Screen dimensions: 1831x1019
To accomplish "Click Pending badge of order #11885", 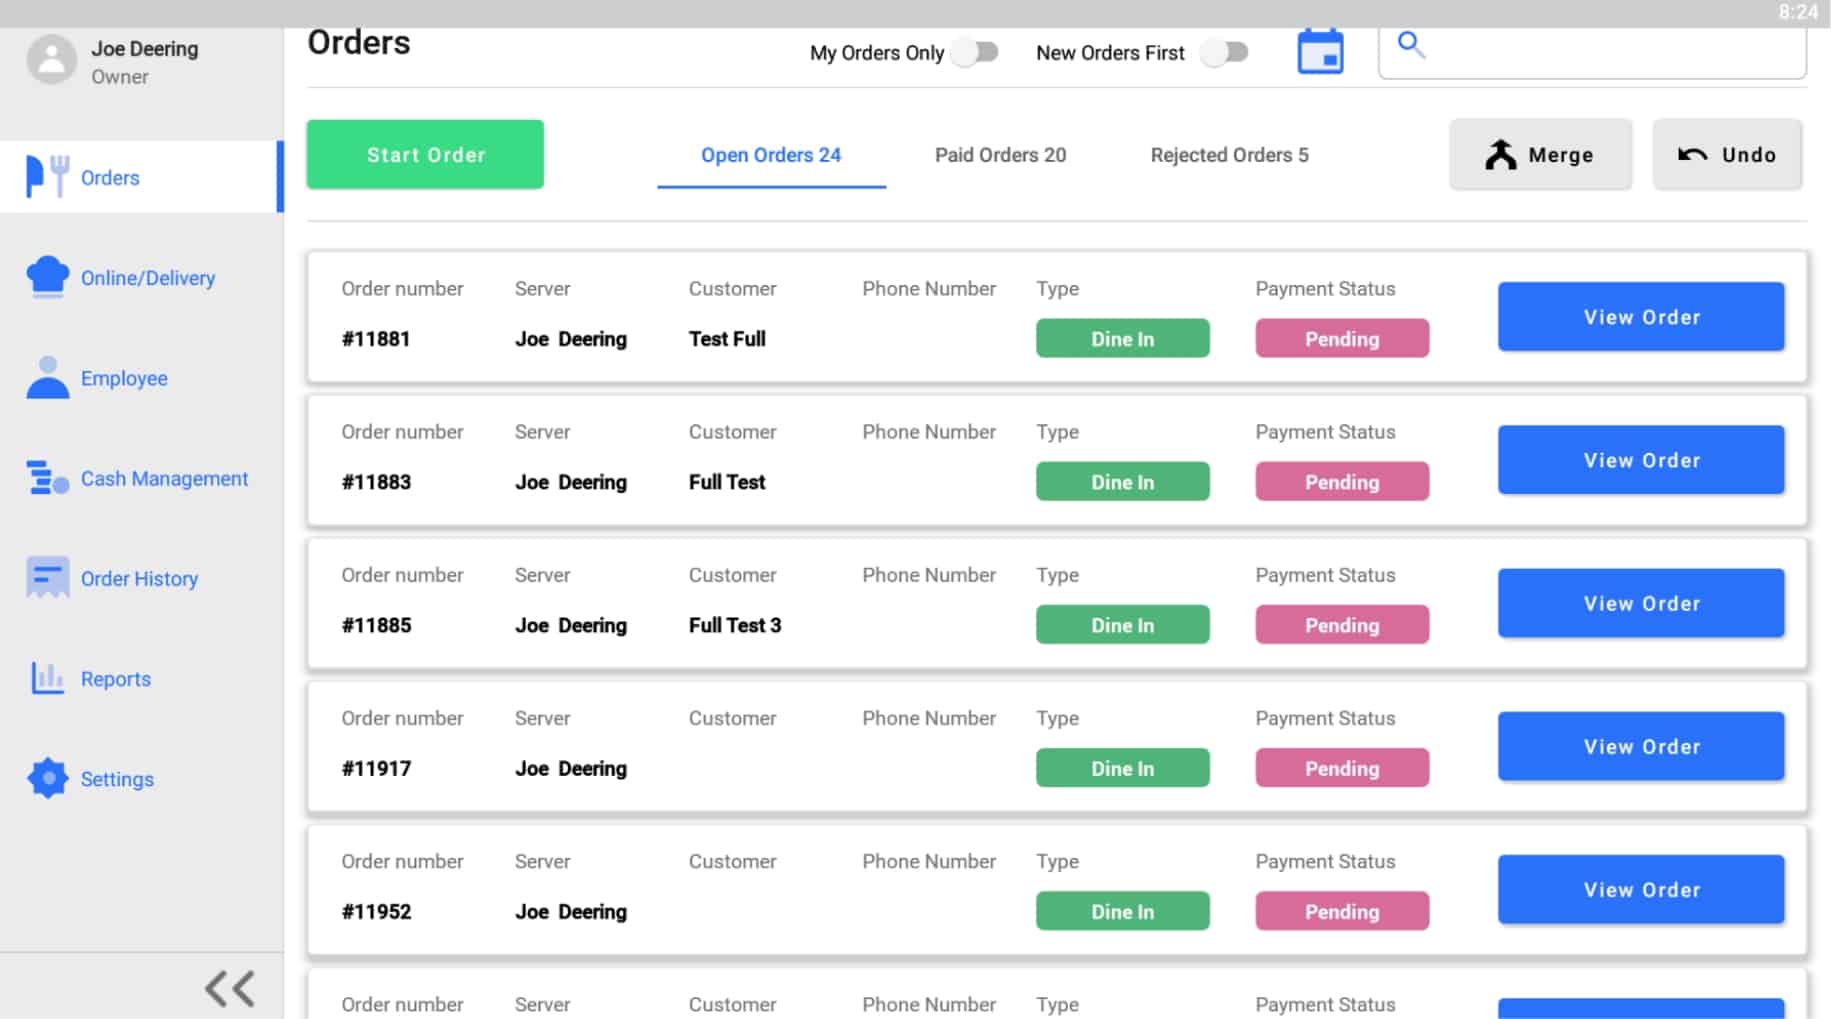I will [x=1342, y=624].
